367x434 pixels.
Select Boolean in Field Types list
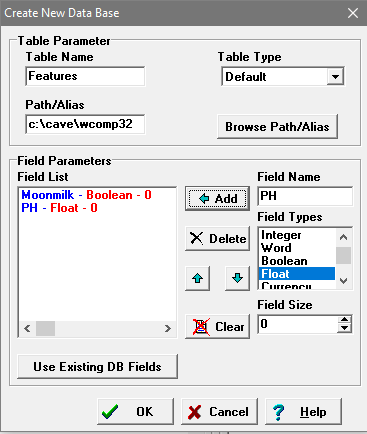[x=297, y=261]
